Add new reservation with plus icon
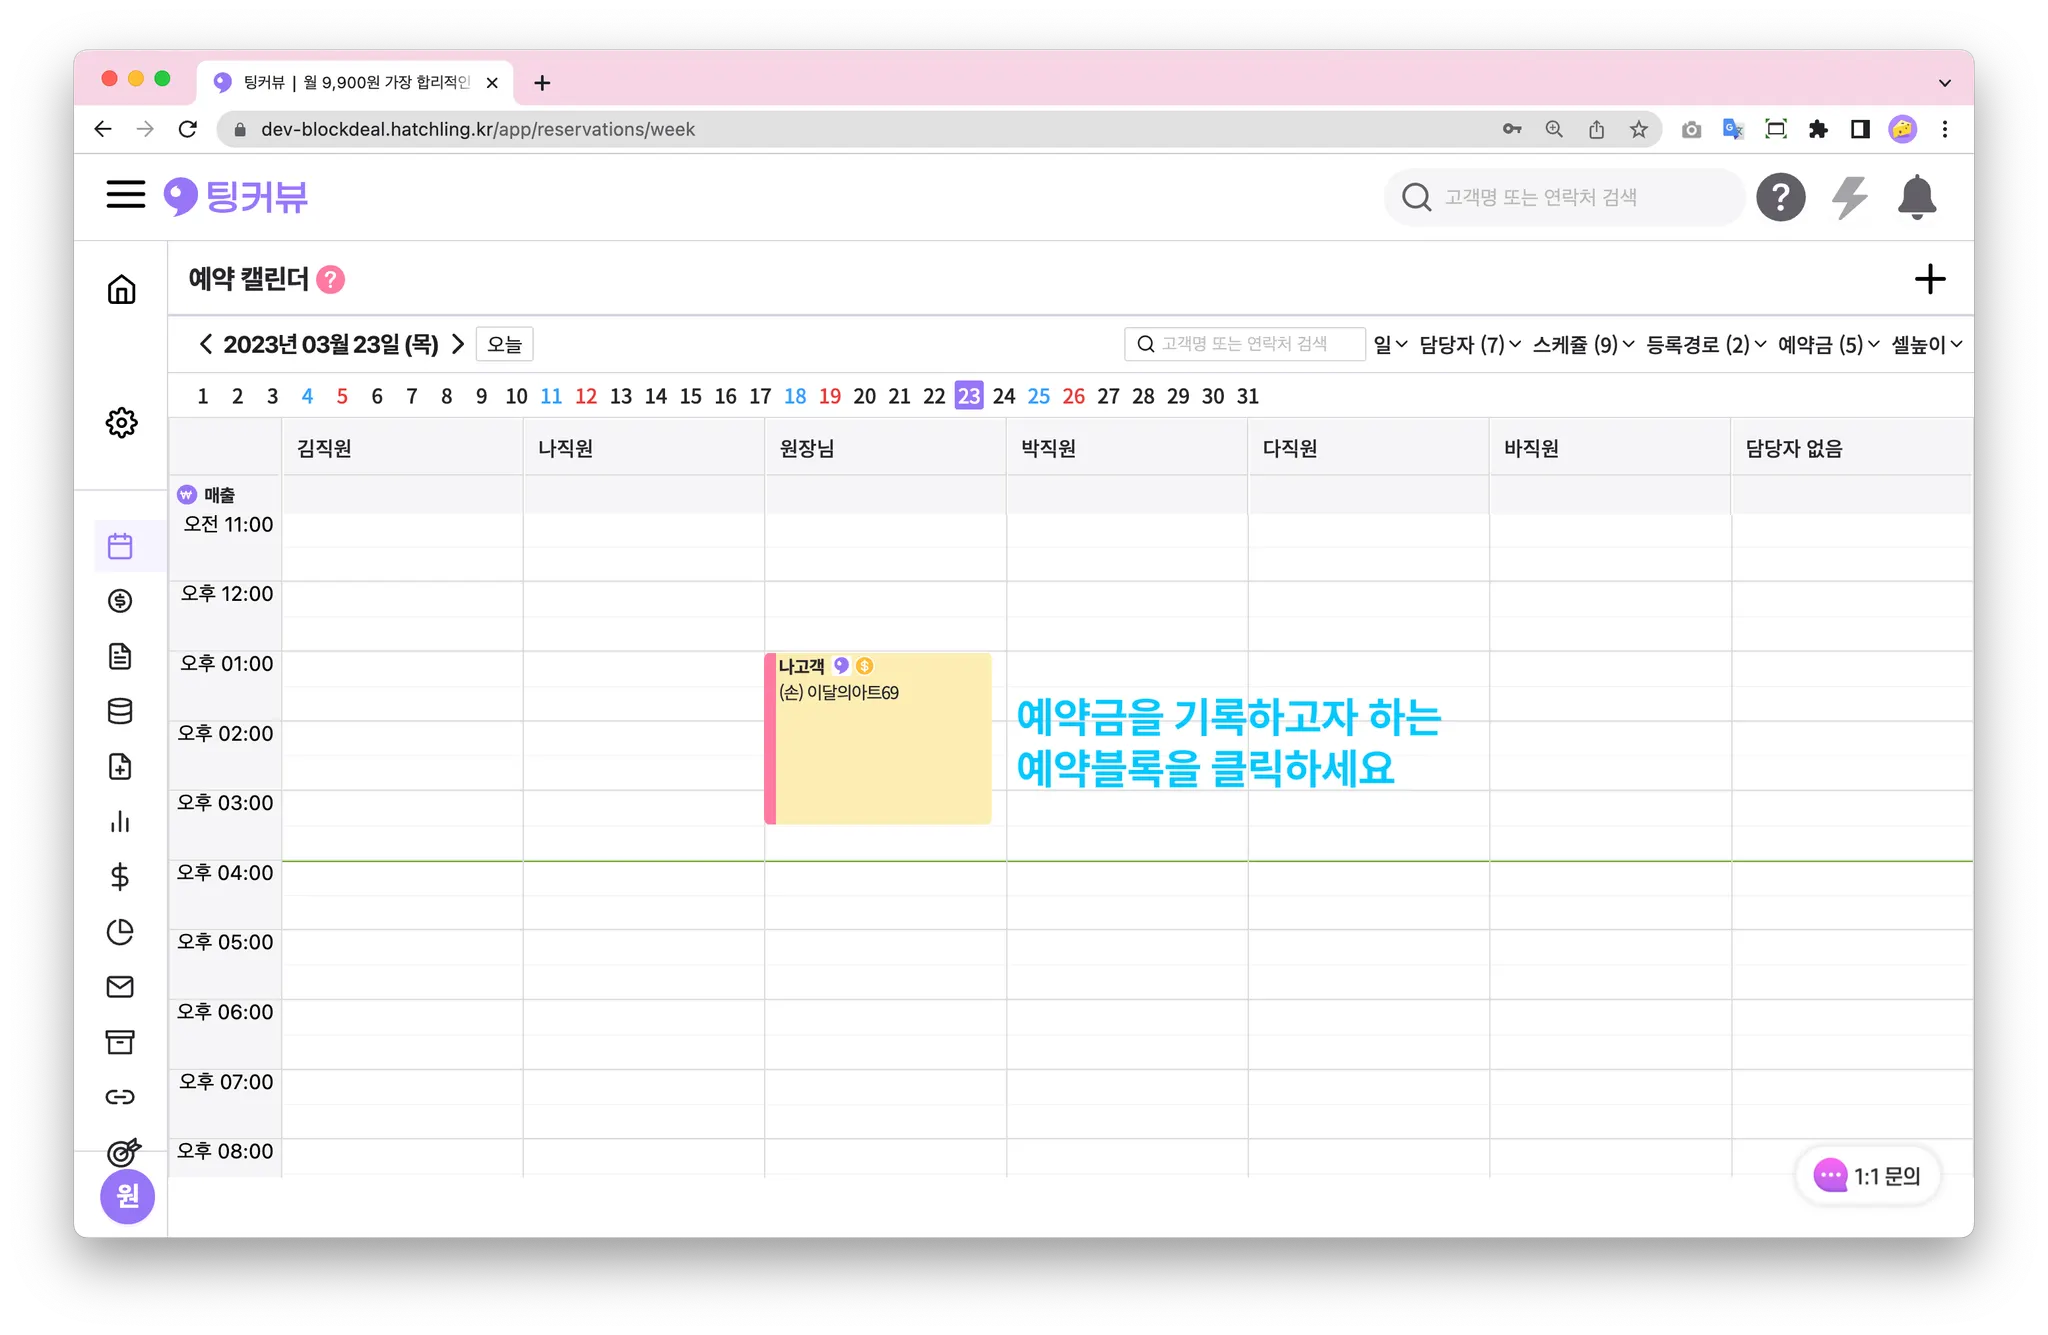The height and width of the screenshot is (1335, 2048). click(x=1929, y=279)
